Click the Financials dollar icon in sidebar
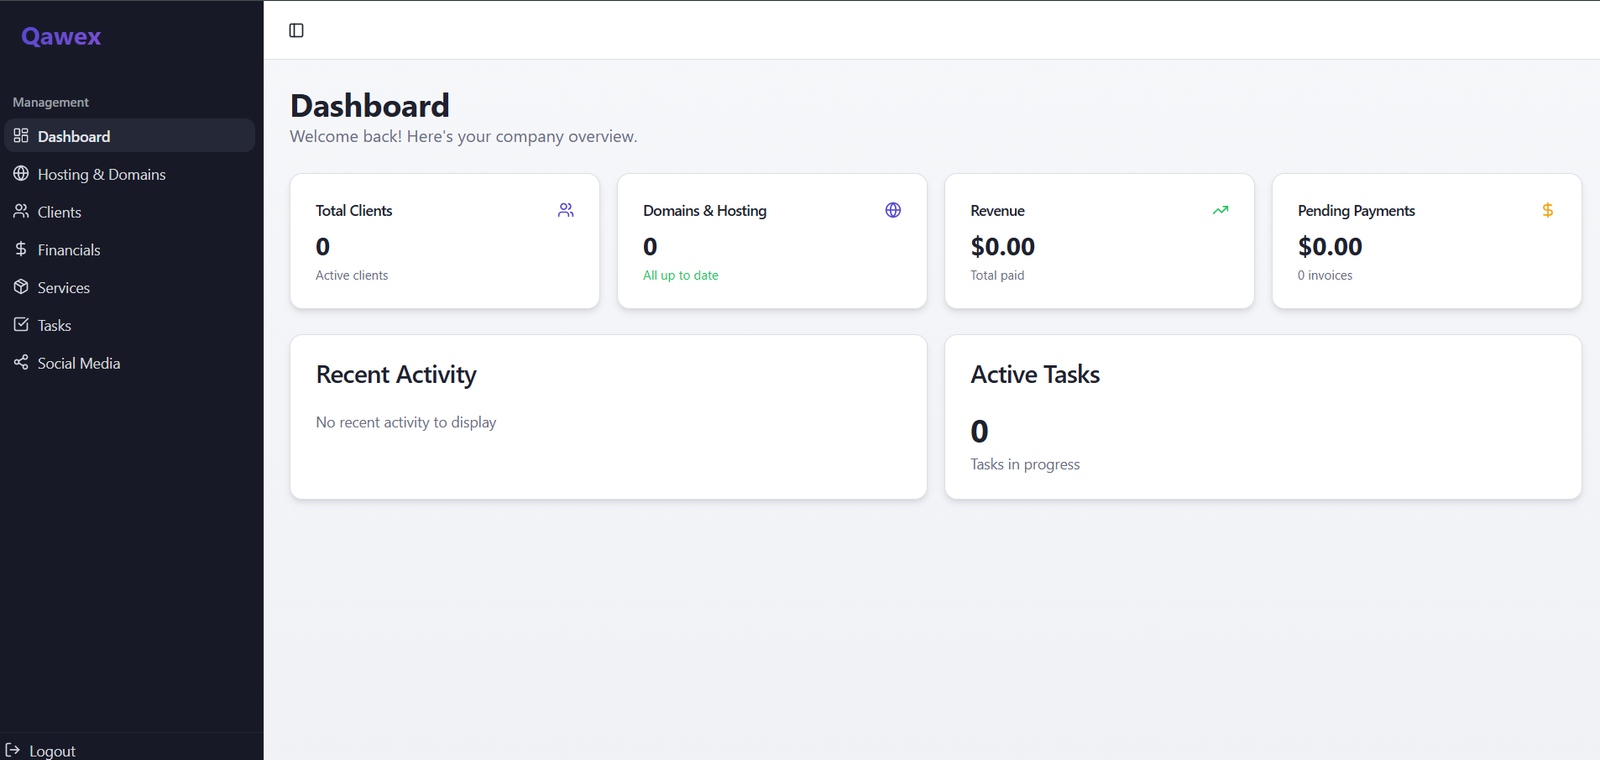 pos(21,249)
